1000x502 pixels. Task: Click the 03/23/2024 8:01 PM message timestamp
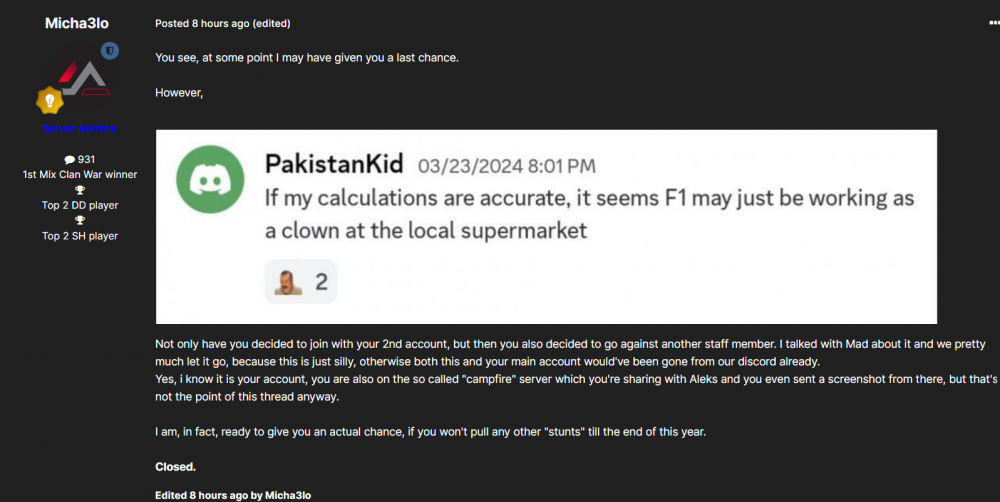(506, 165)
